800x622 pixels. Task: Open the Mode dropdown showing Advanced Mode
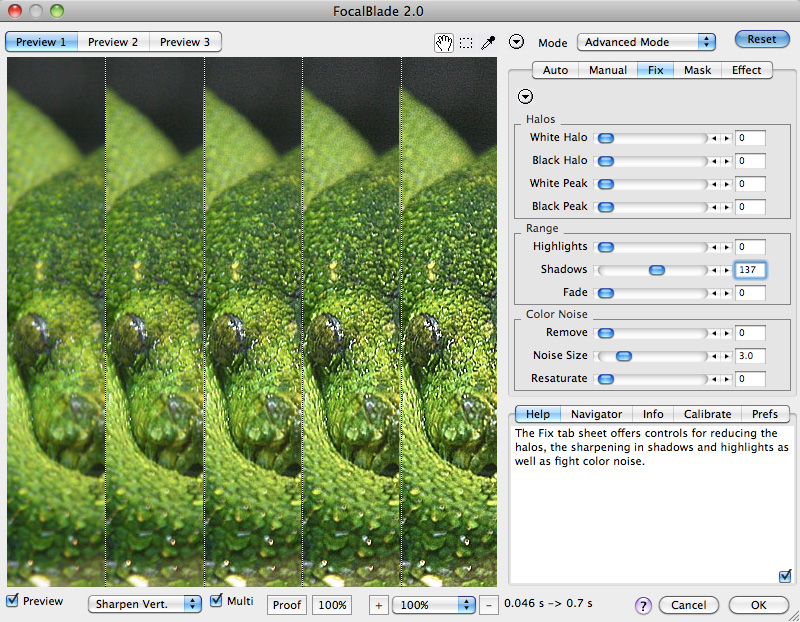[647, 42]
